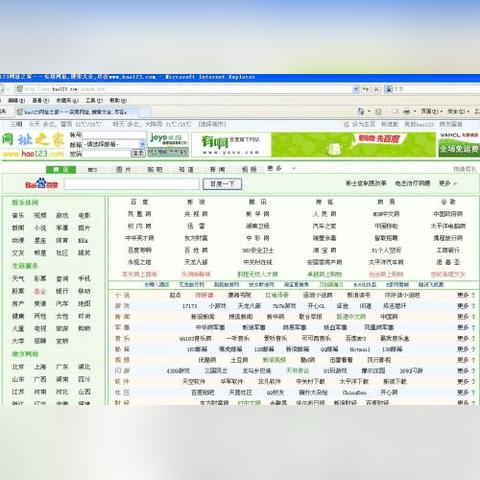480x480 pixels.
Task: Open the 查看 menu
Action: tap(40, 100)
